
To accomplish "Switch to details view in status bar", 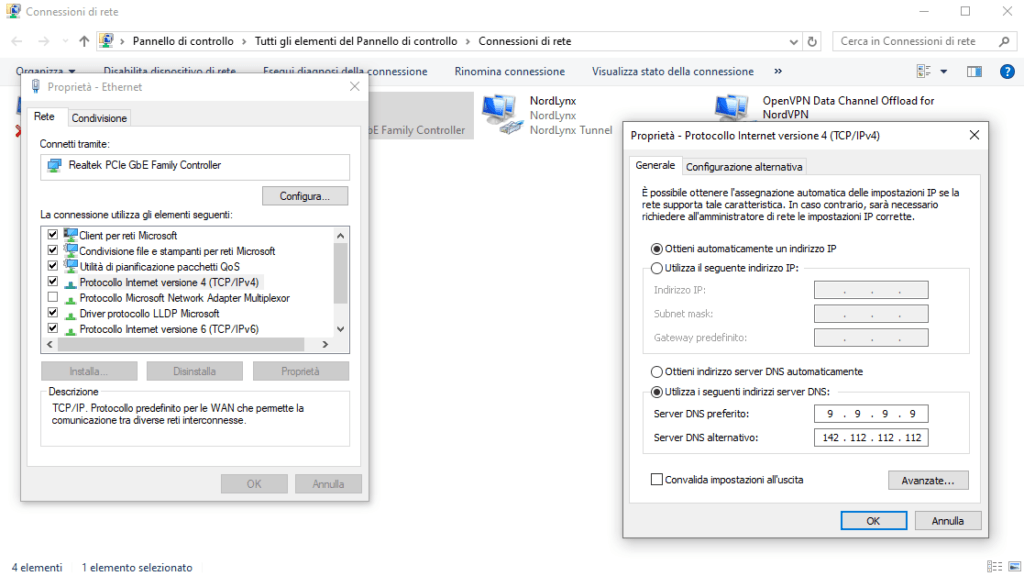I will 994,567.
